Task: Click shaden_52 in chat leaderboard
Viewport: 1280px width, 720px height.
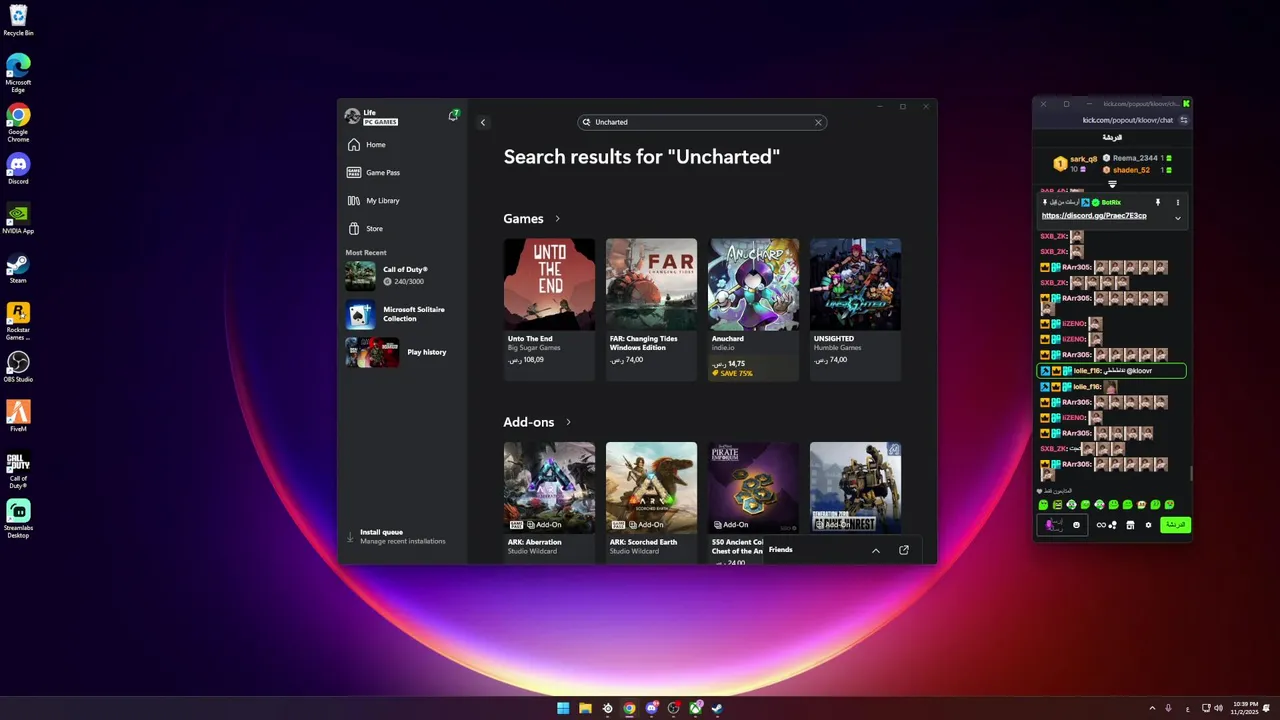Action: [1130, 170]
